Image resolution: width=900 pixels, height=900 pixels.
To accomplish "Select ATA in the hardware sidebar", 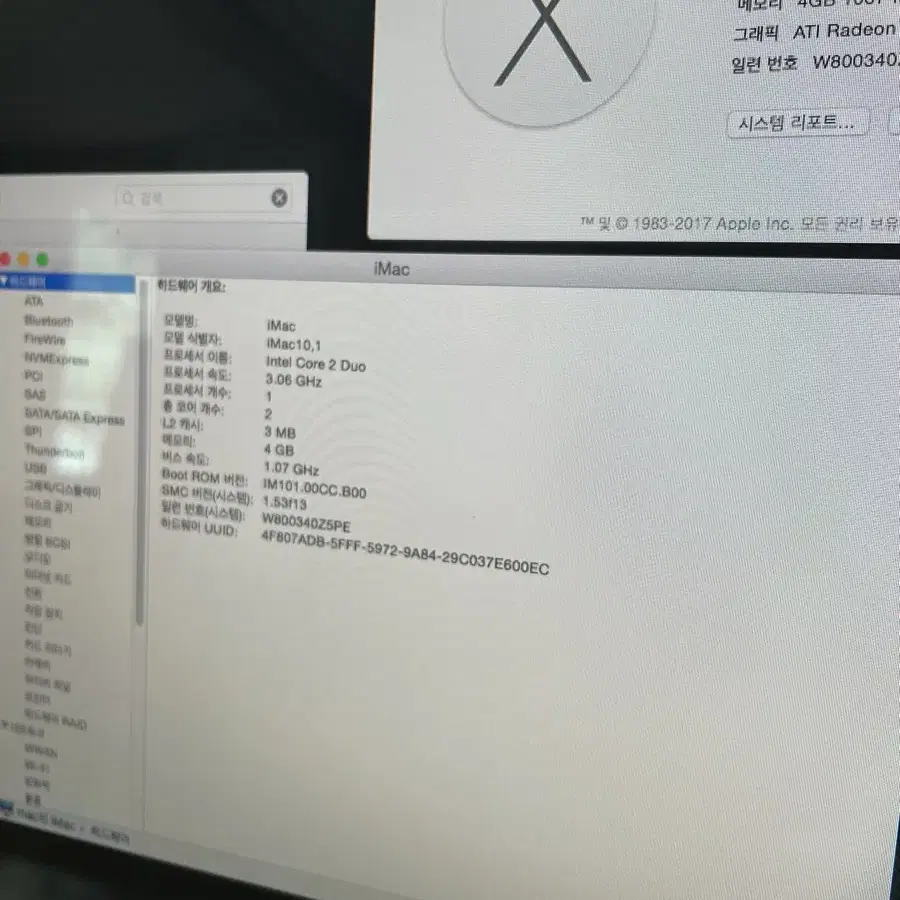I will click(34, 301).
